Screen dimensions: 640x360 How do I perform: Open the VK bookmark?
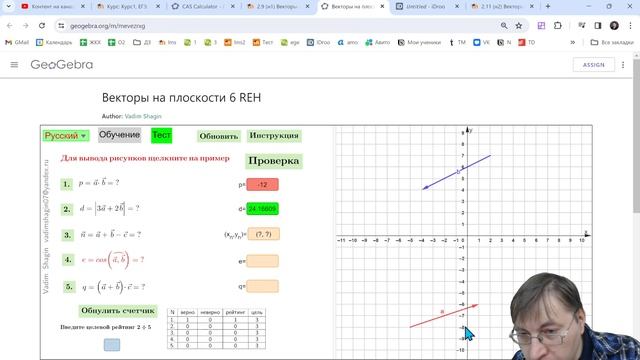(482, 42)
